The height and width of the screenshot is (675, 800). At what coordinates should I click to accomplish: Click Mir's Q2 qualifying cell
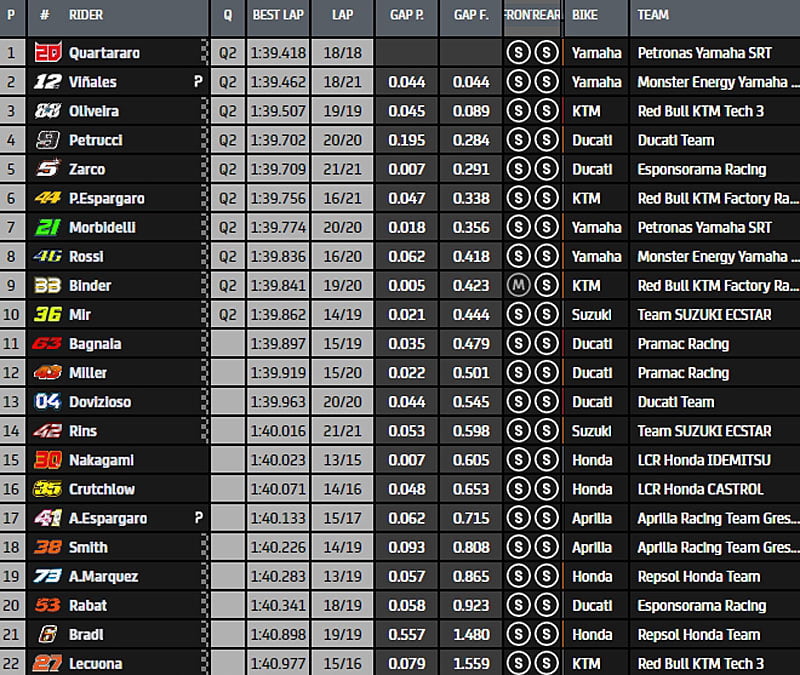228,314
